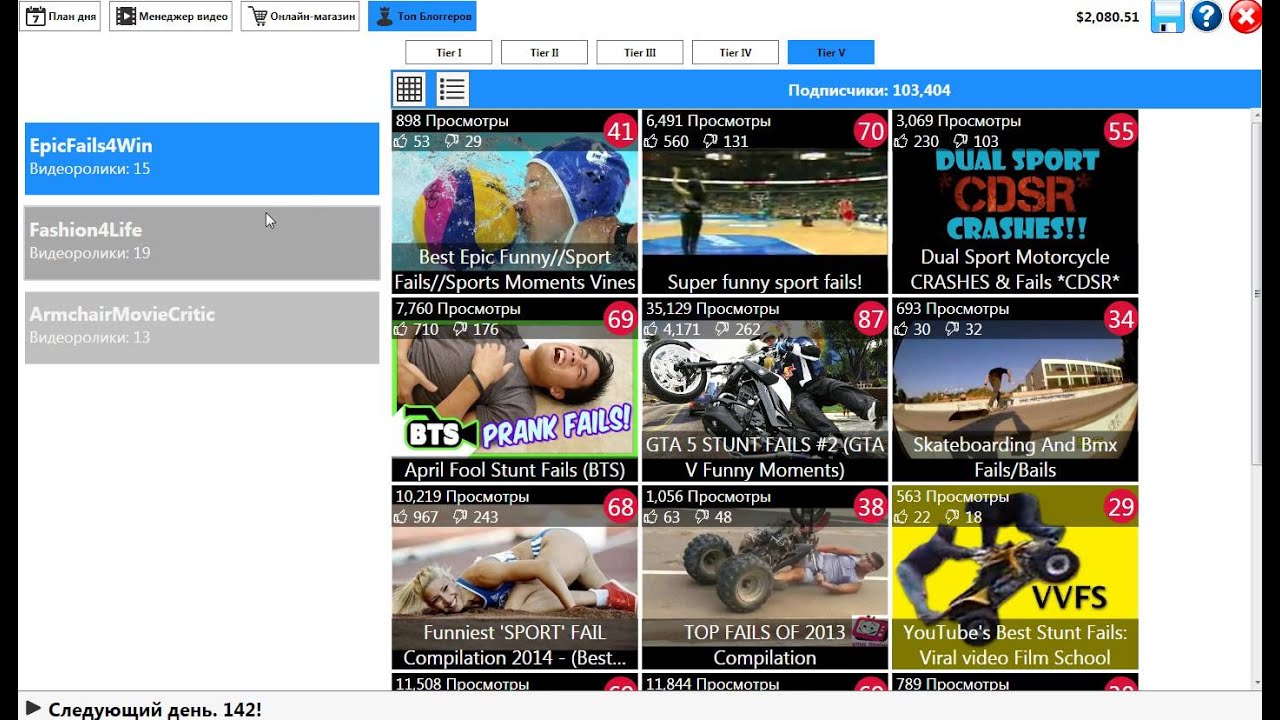Select the ArmchairMovieCritic channel
Image resolution: width=1280 pixels, height=720 pixels.
[202, 327]
